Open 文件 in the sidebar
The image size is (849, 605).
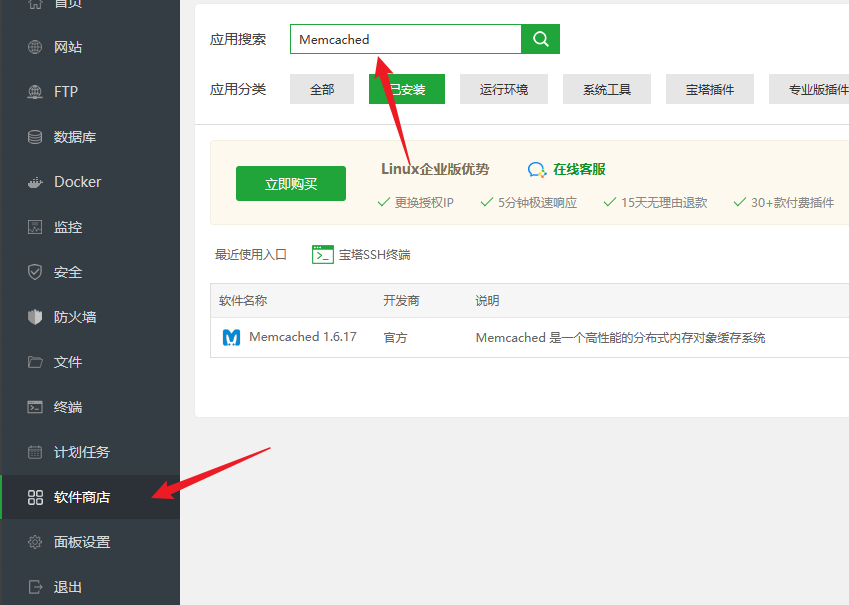[90, 362]
